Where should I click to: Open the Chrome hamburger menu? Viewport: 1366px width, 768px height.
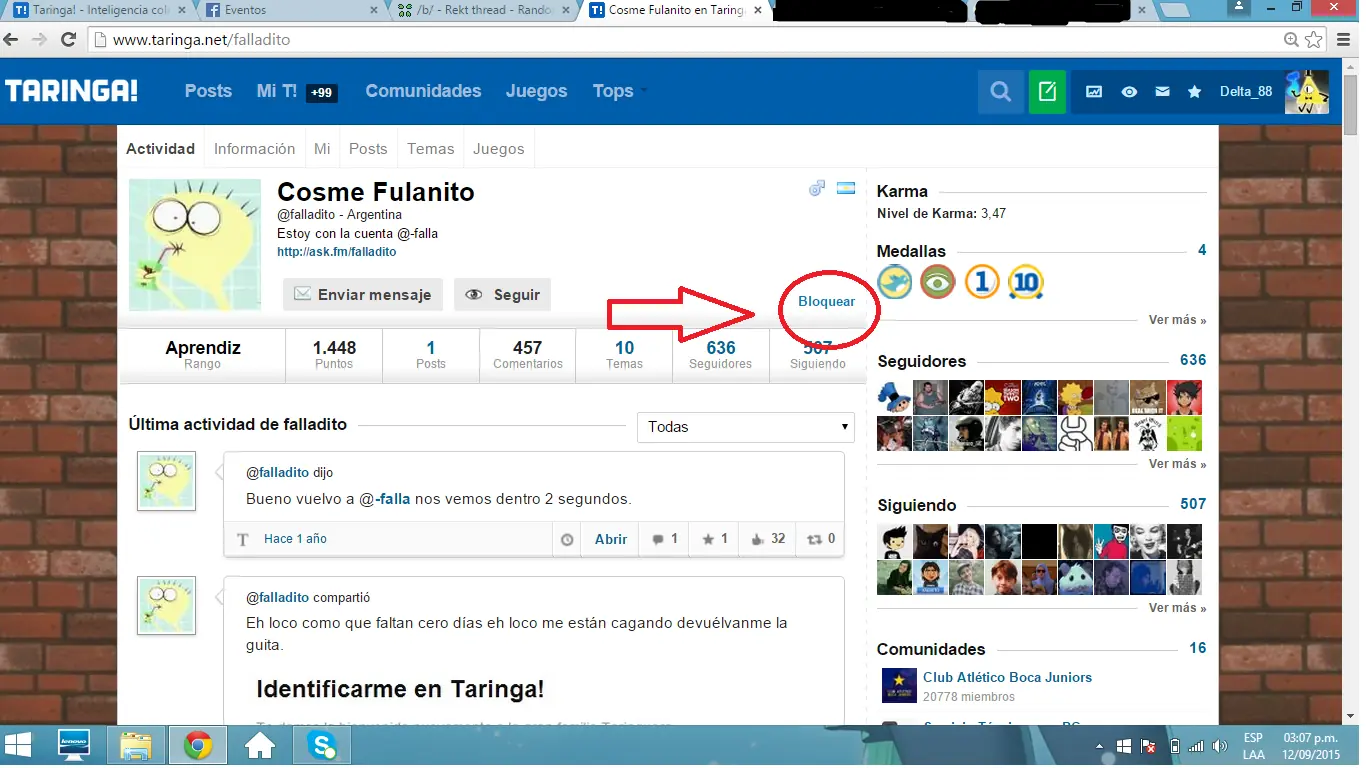tap(1343, 40)
